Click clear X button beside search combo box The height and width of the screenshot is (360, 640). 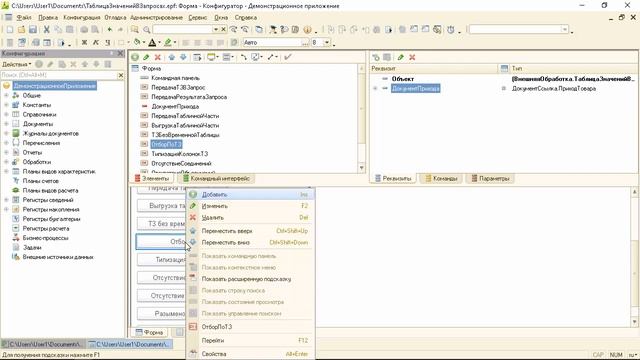click(223, 29)
